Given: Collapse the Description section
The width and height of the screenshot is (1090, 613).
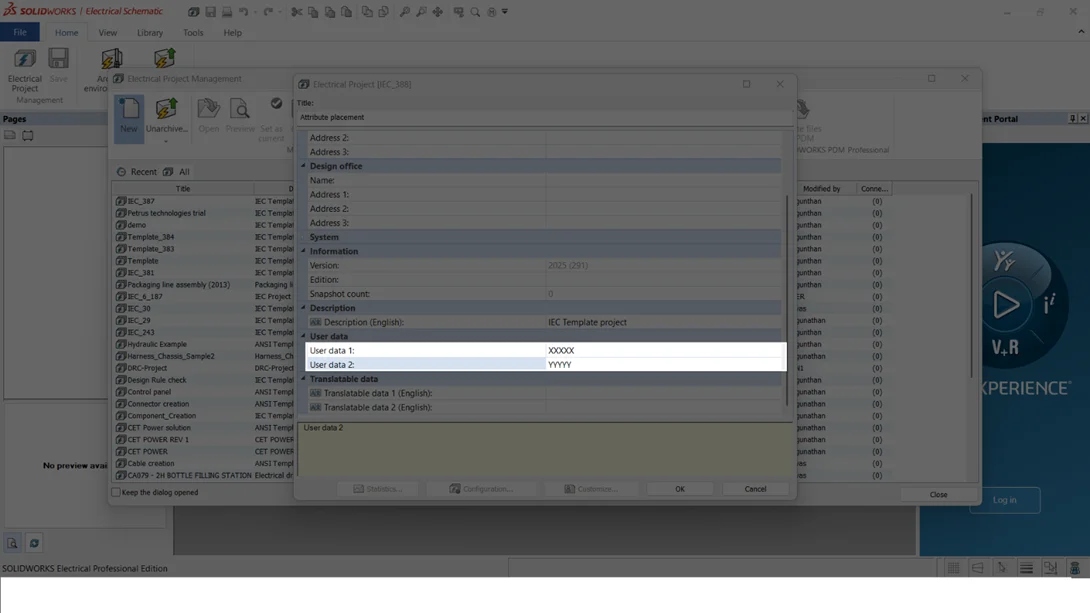Looking at the screenshot, I should [303, 308].
